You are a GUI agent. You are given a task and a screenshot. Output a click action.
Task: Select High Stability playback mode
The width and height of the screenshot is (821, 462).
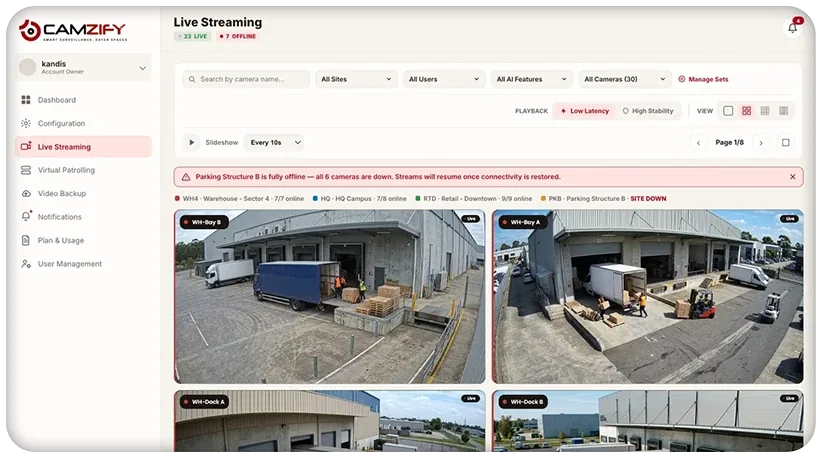(648, 111)
